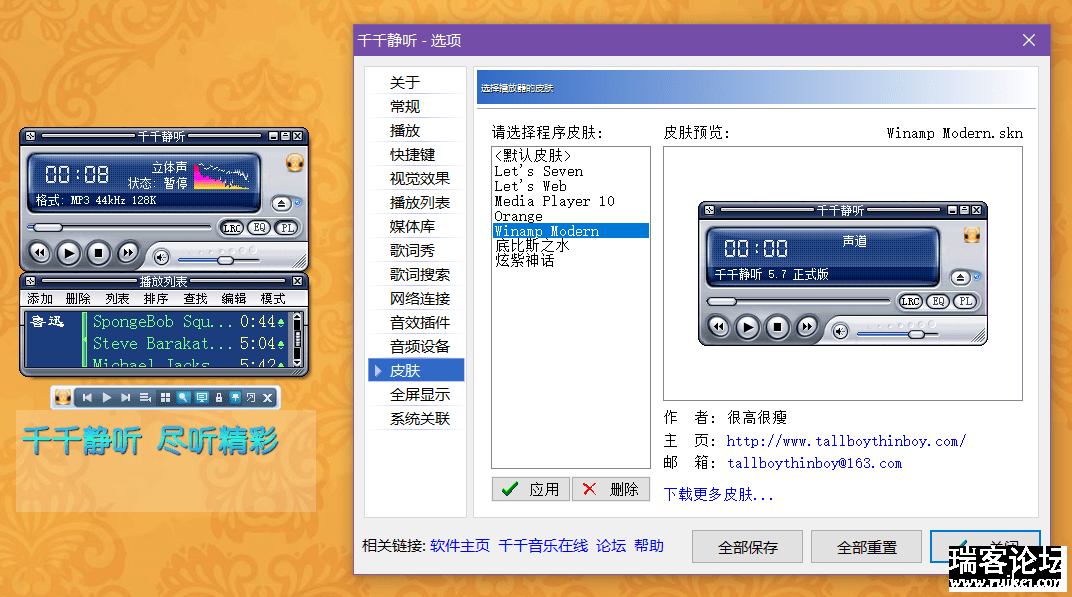Click the next-track icon on the mini toolbar
The width and height of the screenshot is (1072, 597).
click(x=125, y=398)
